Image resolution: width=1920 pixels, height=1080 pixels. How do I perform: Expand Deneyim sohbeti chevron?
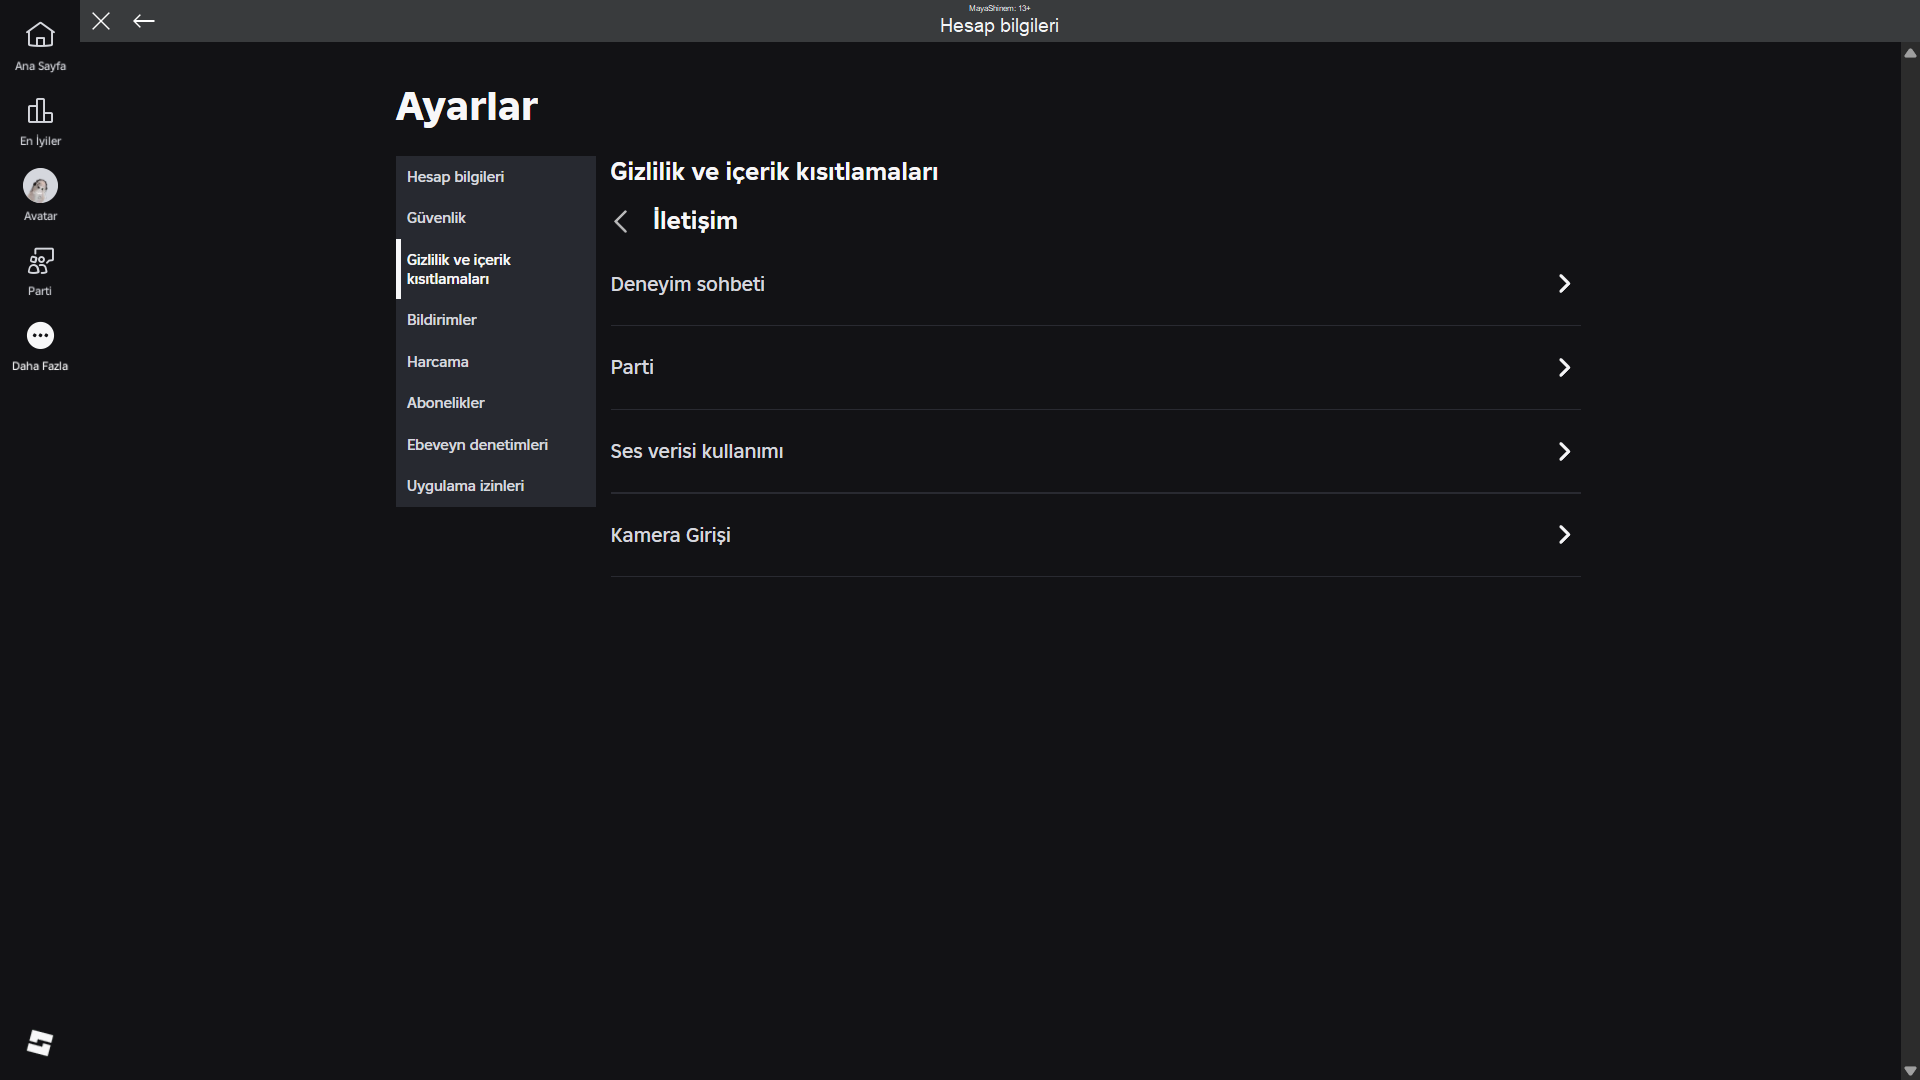[x=1564, y=284]
